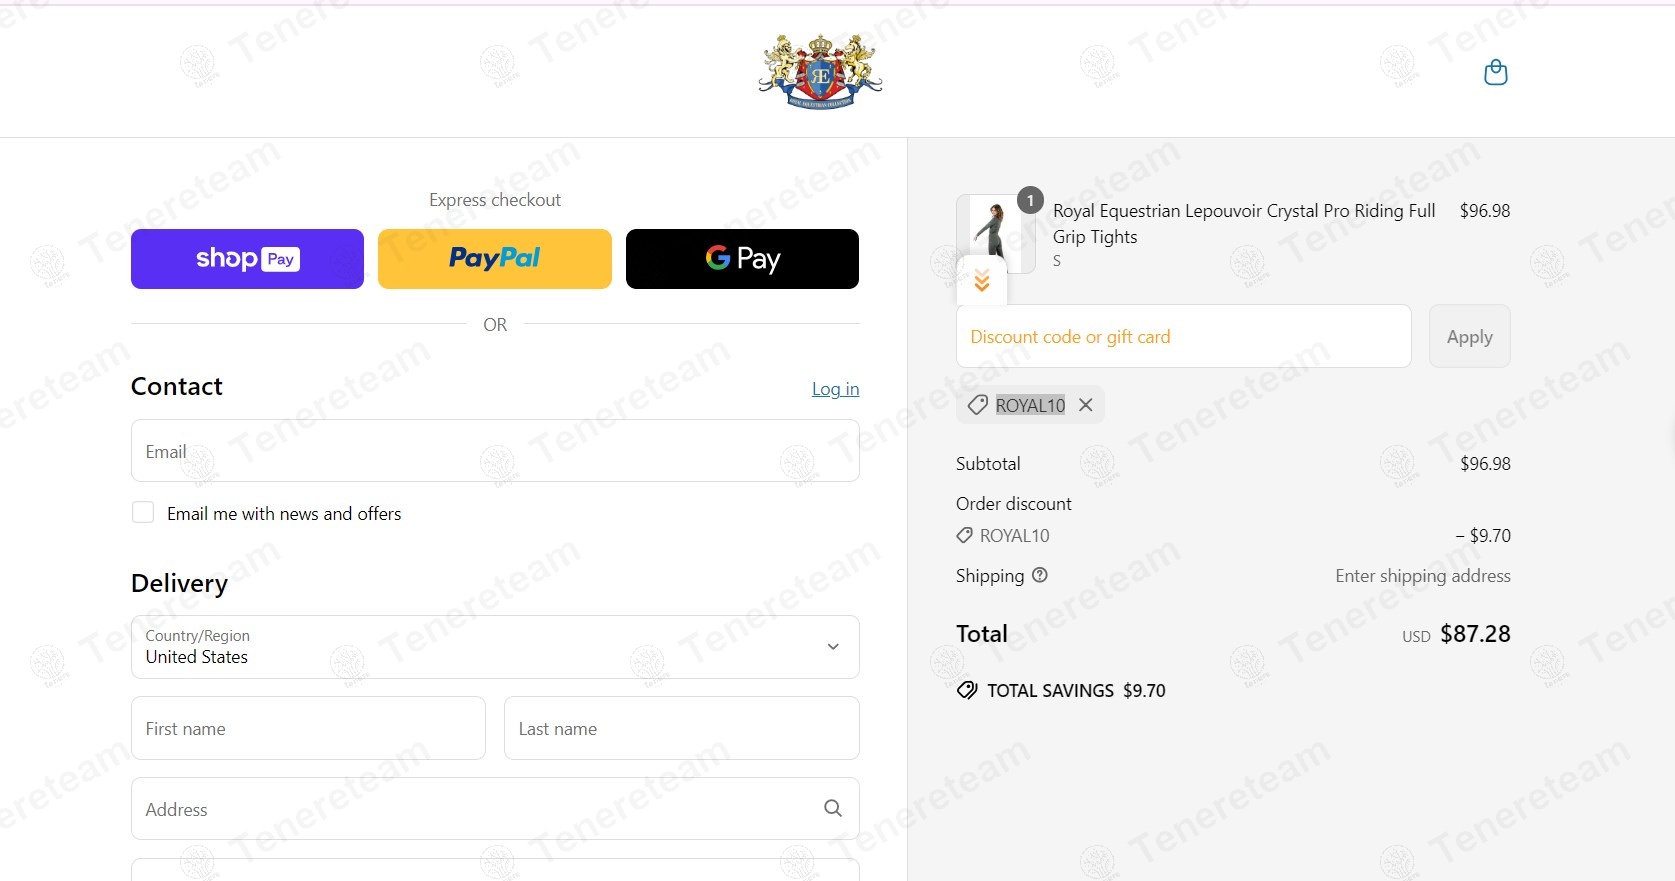
Task: Open the riding tights product thumbnail
Action: (995, 234)
